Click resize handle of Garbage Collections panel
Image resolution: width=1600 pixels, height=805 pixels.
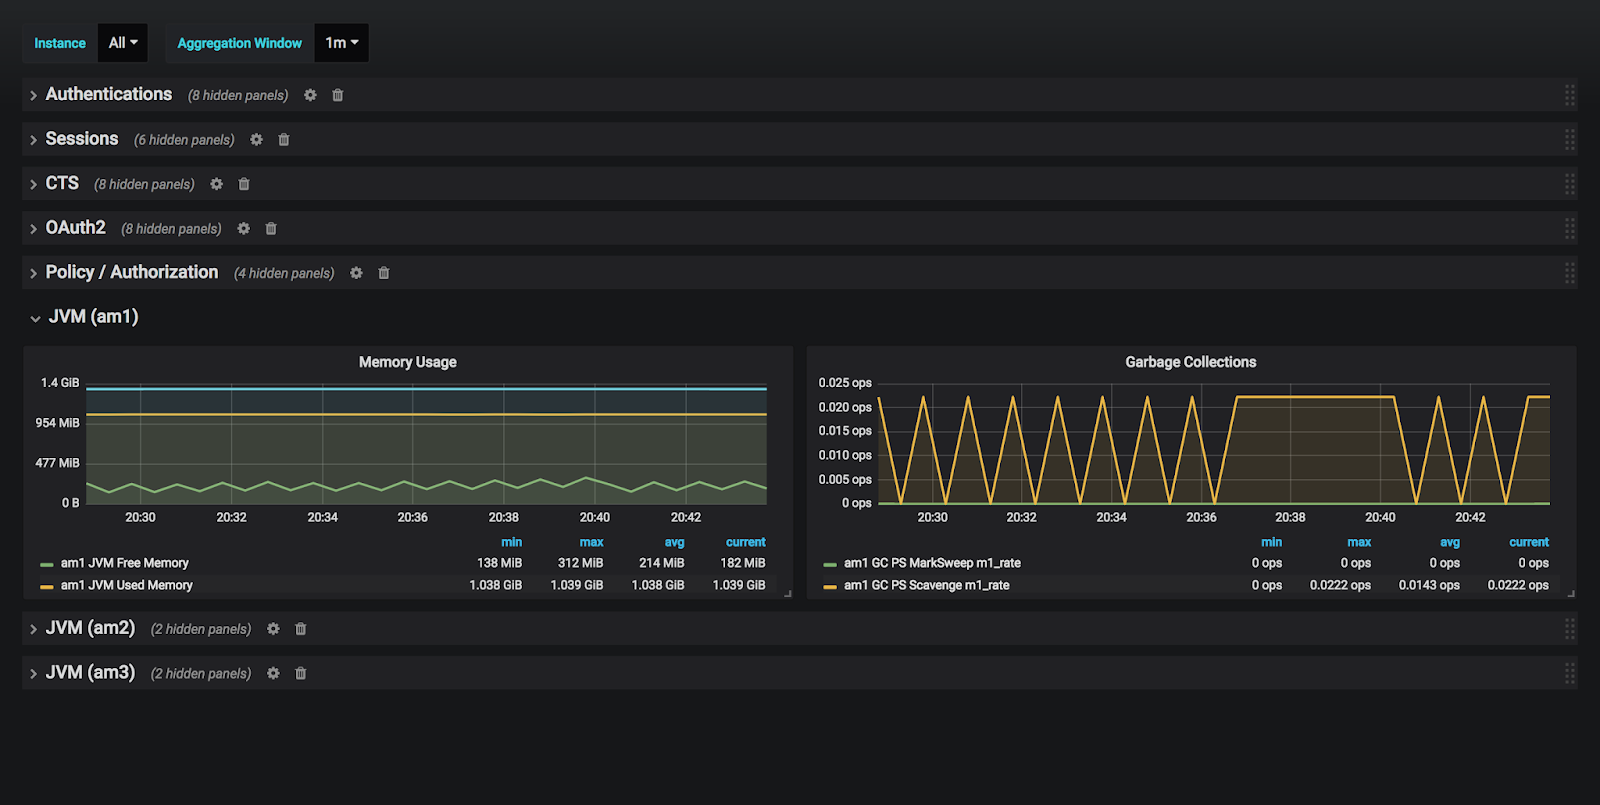pos(1571,594)
